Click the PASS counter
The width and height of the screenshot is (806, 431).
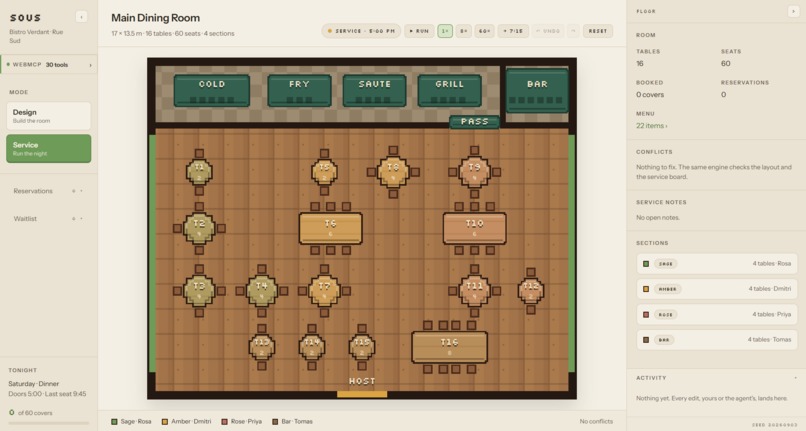point(474,122)
